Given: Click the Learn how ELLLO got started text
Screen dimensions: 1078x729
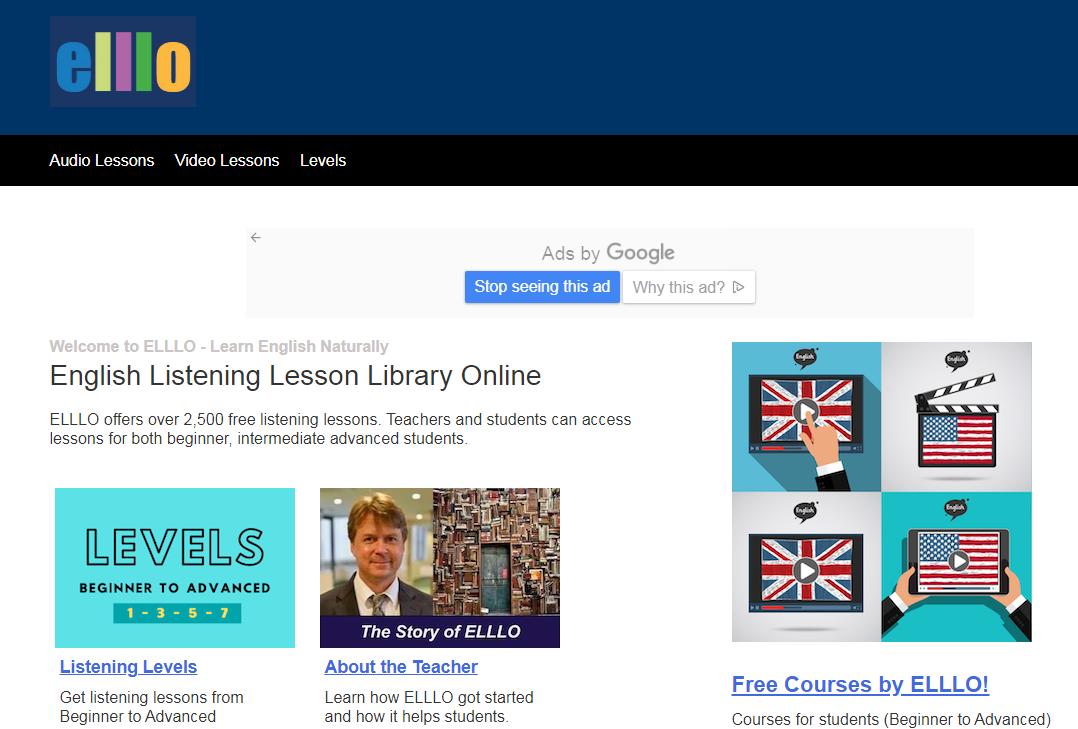Looking at the screenshot, I should pyautogui.click(x=429, y=707).
